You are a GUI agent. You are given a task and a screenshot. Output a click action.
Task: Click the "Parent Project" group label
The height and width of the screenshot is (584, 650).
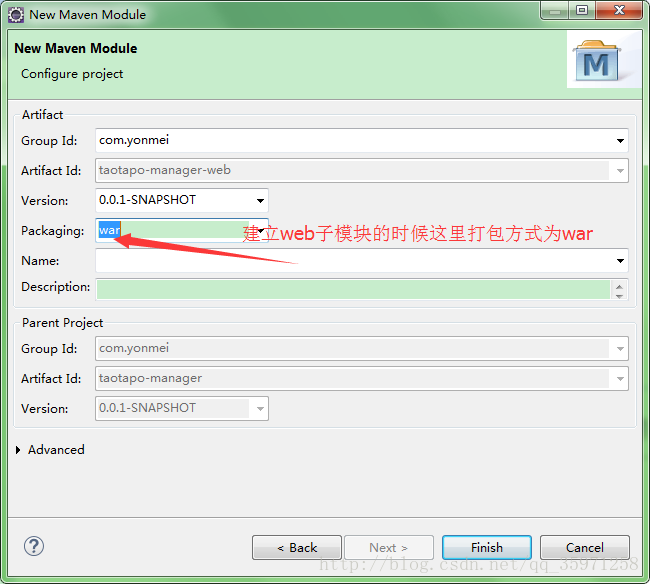click(x=62, y=323)
